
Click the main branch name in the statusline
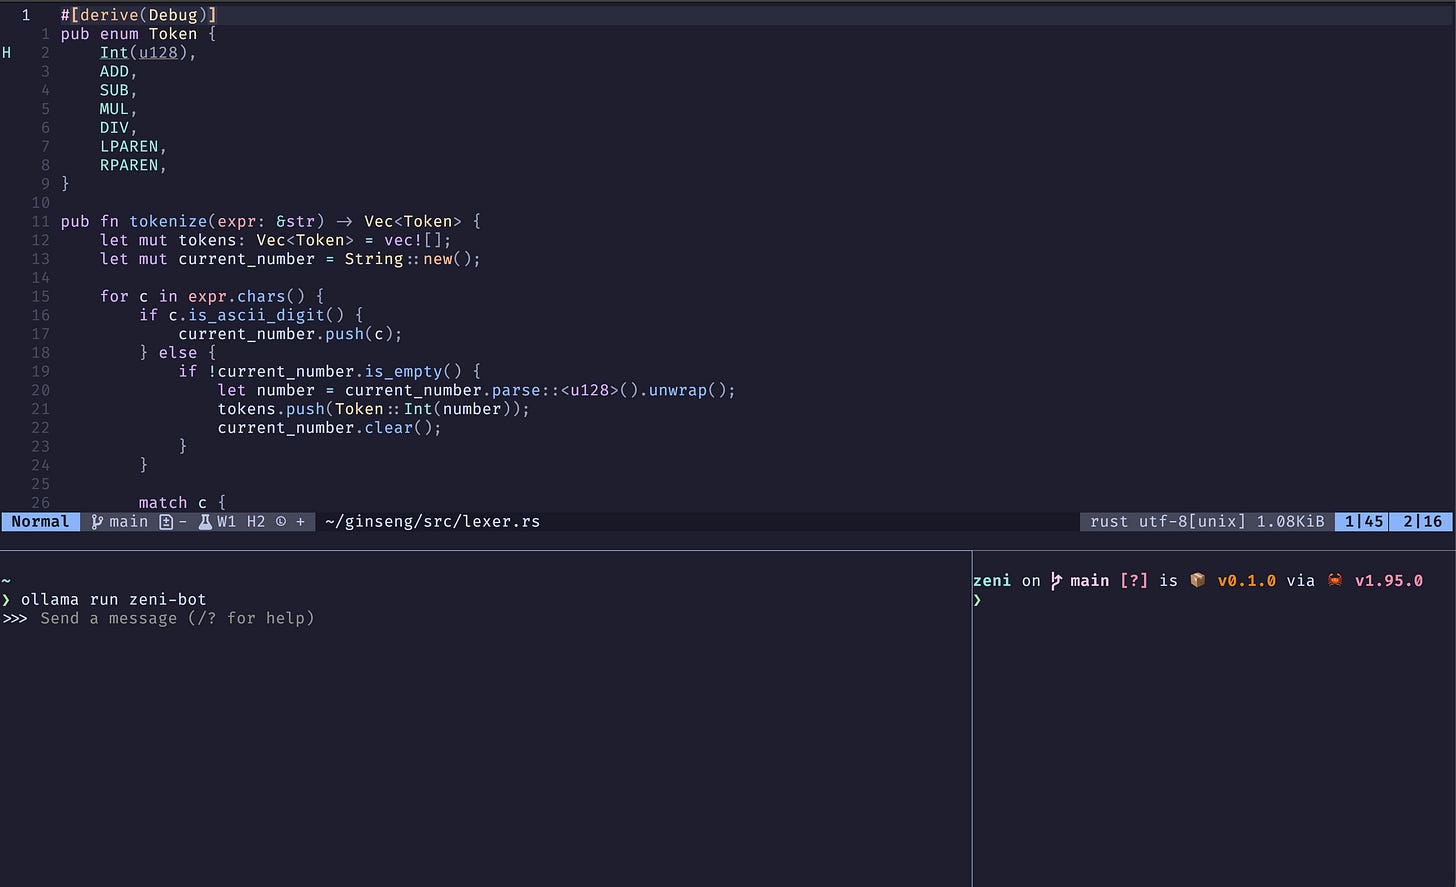click(128, 522)
